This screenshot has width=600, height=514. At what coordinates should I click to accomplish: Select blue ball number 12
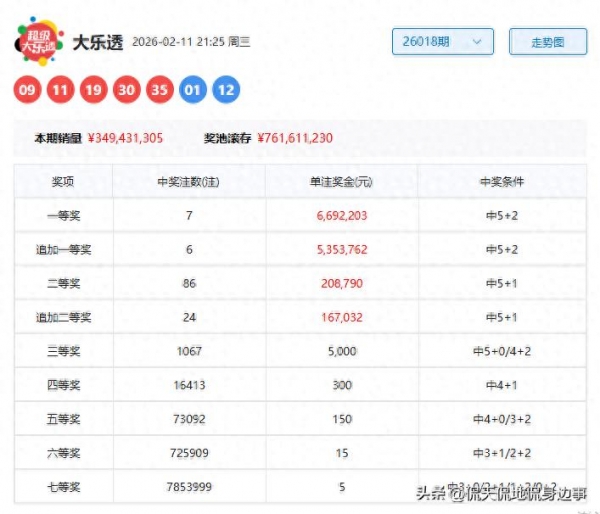coord(226,91)
